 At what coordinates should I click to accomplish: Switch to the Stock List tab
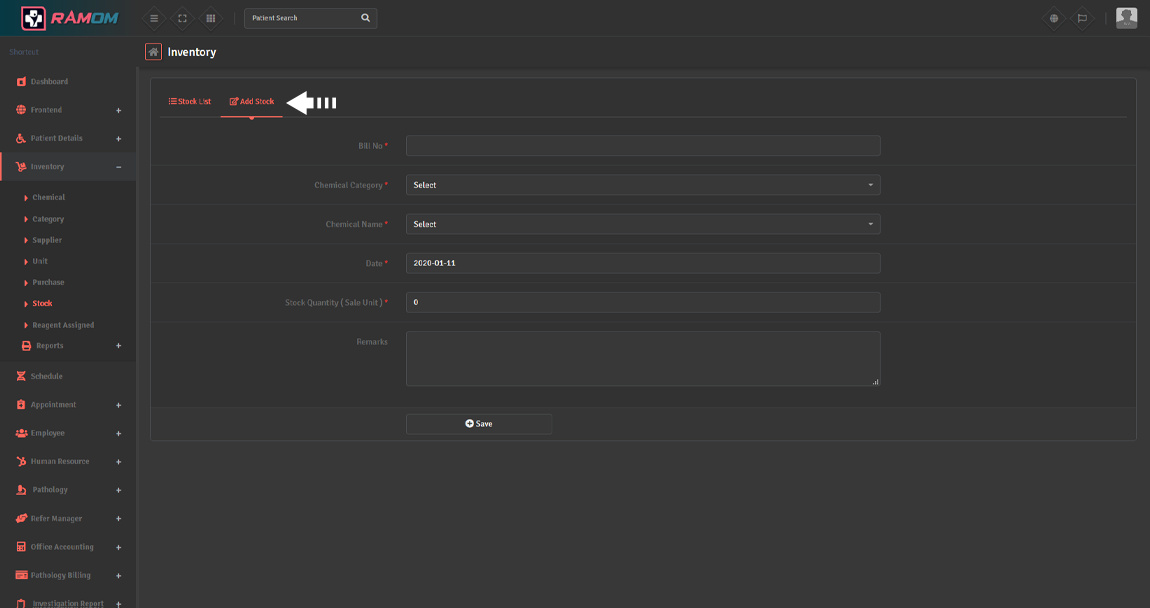click(190, 101)
